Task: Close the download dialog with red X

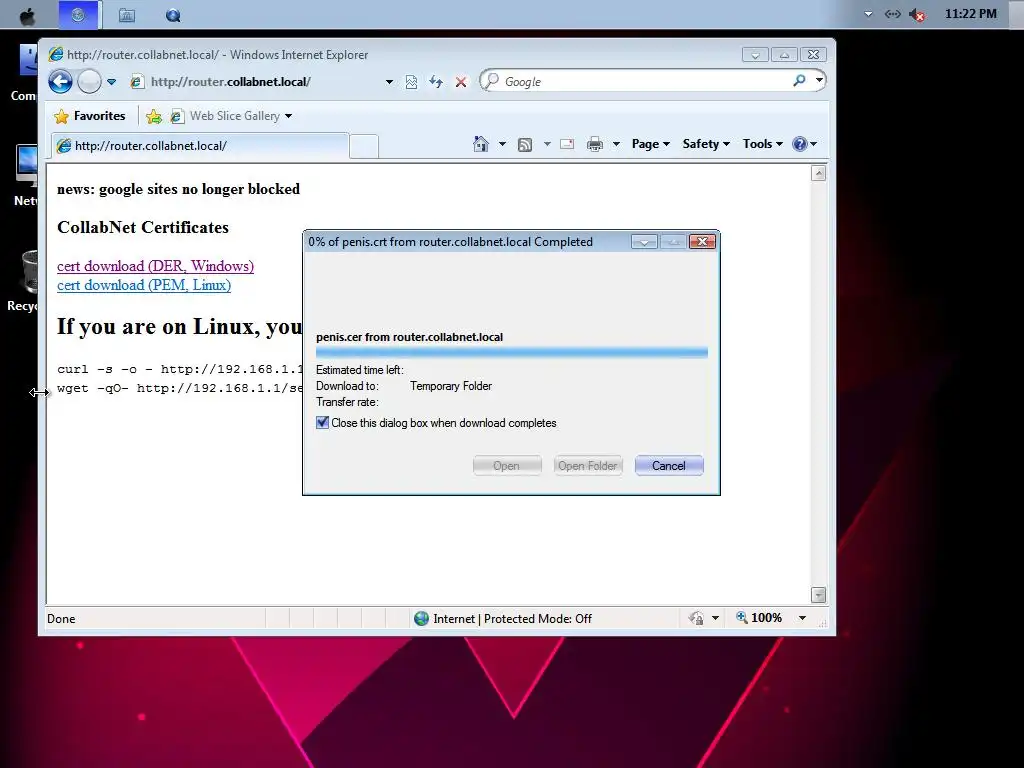Action: [702, 242]
